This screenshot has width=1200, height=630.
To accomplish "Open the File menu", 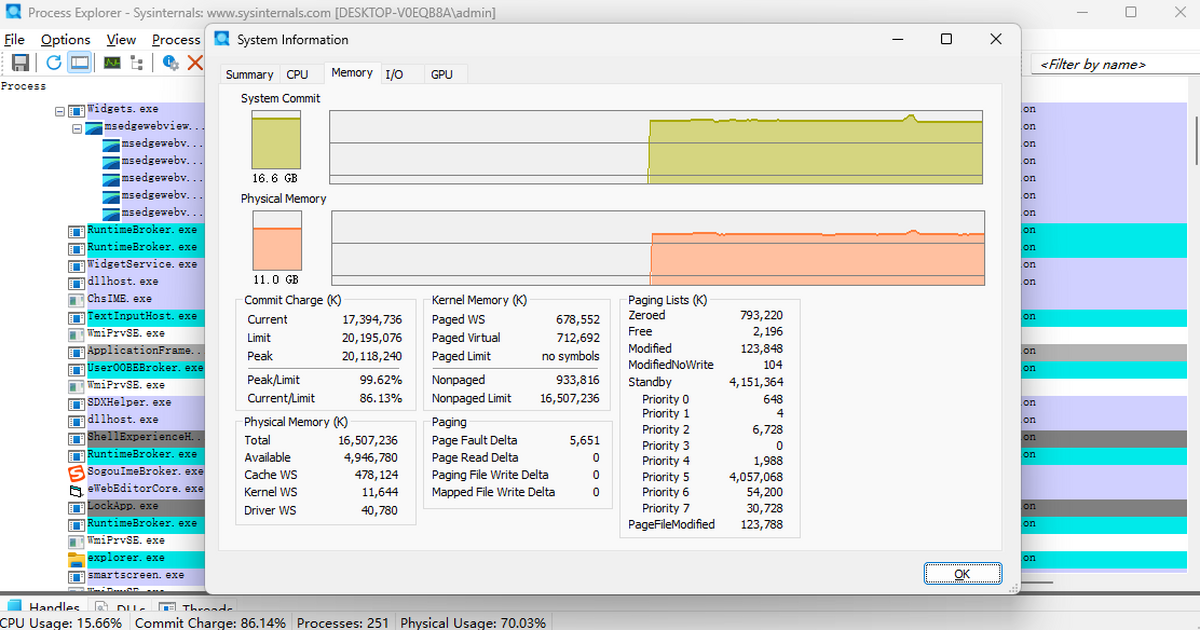I will pyautogui.click(x=15, y=40).
